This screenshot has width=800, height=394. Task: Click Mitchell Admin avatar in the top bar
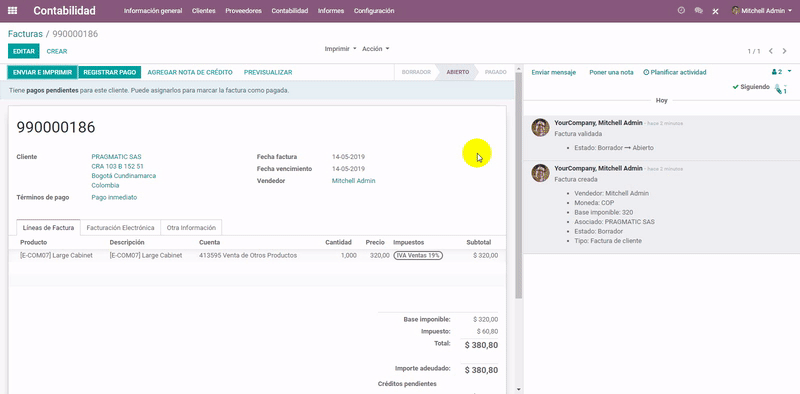point(735,11)
